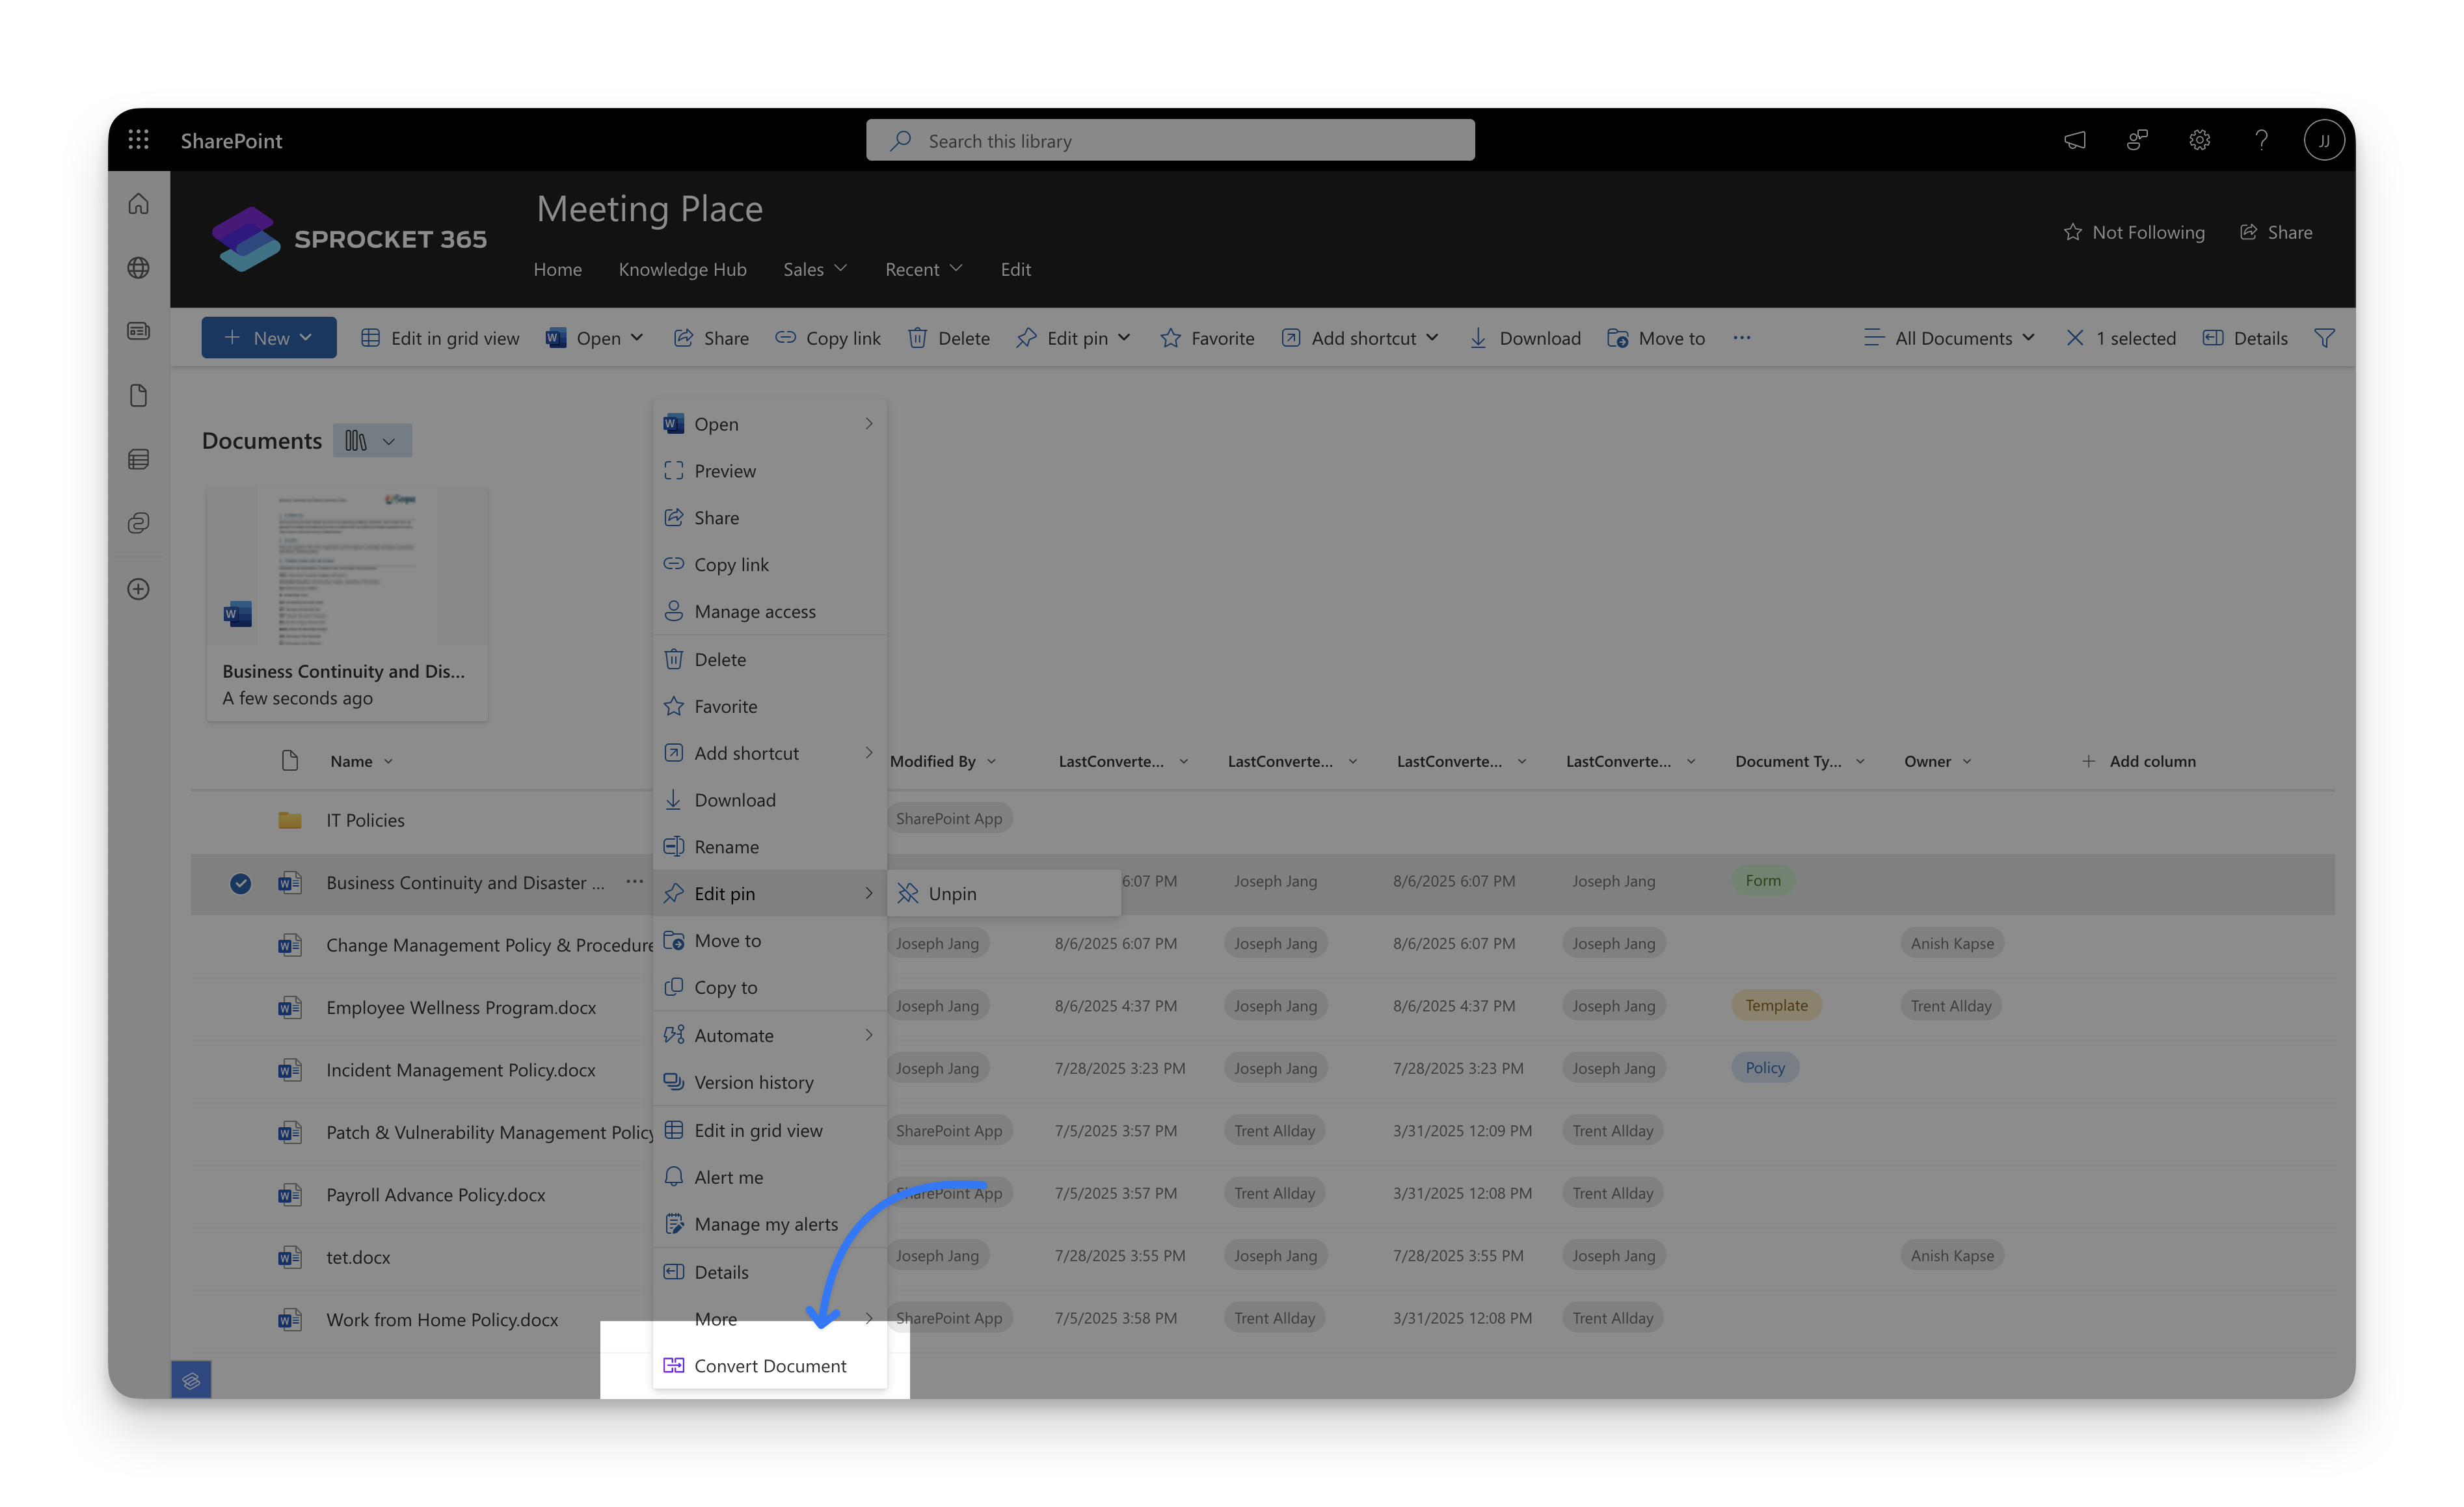Open the megaphone feedback icon in header

click(2074, 141)
